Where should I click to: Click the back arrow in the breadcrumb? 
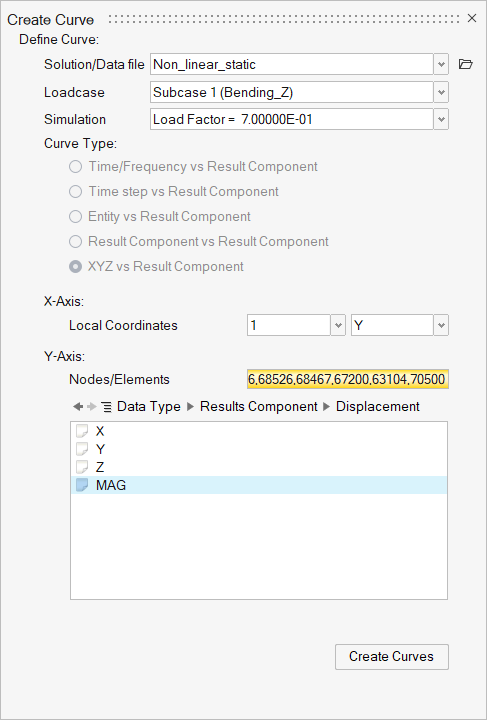(x=78, y=406)
